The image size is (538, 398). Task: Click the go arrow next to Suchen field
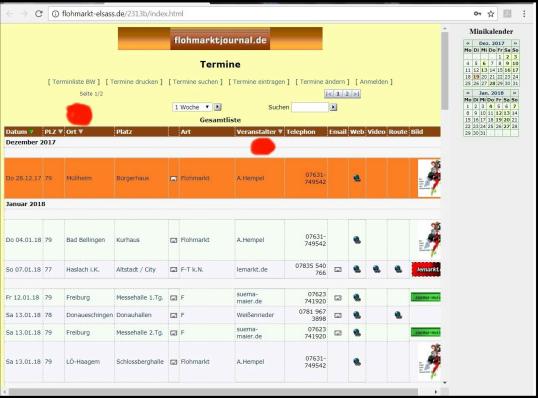[x=333, y=107]
